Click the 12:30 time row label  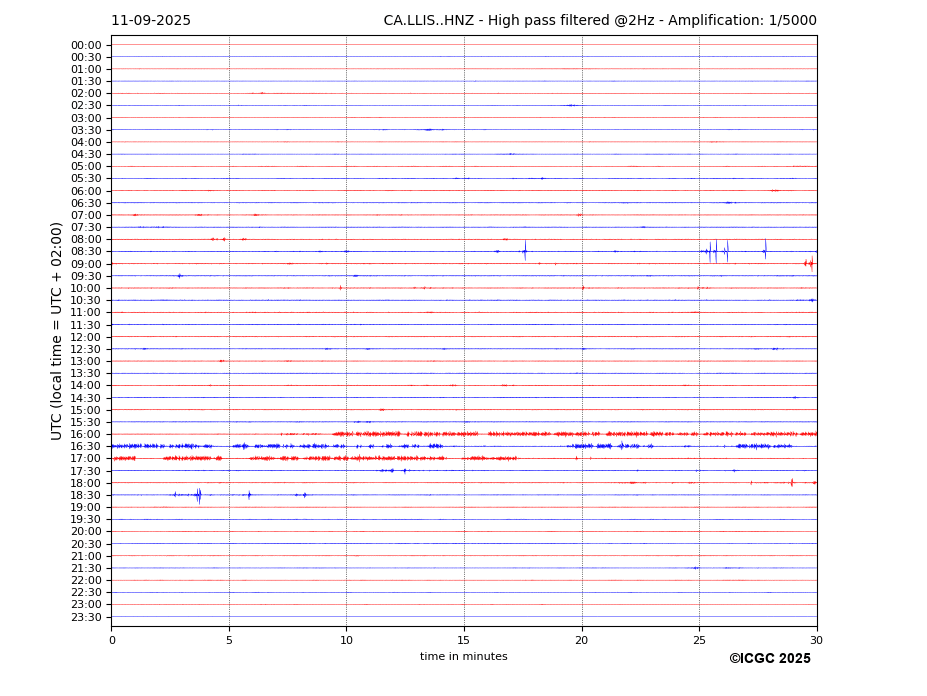tap(86, 349)
